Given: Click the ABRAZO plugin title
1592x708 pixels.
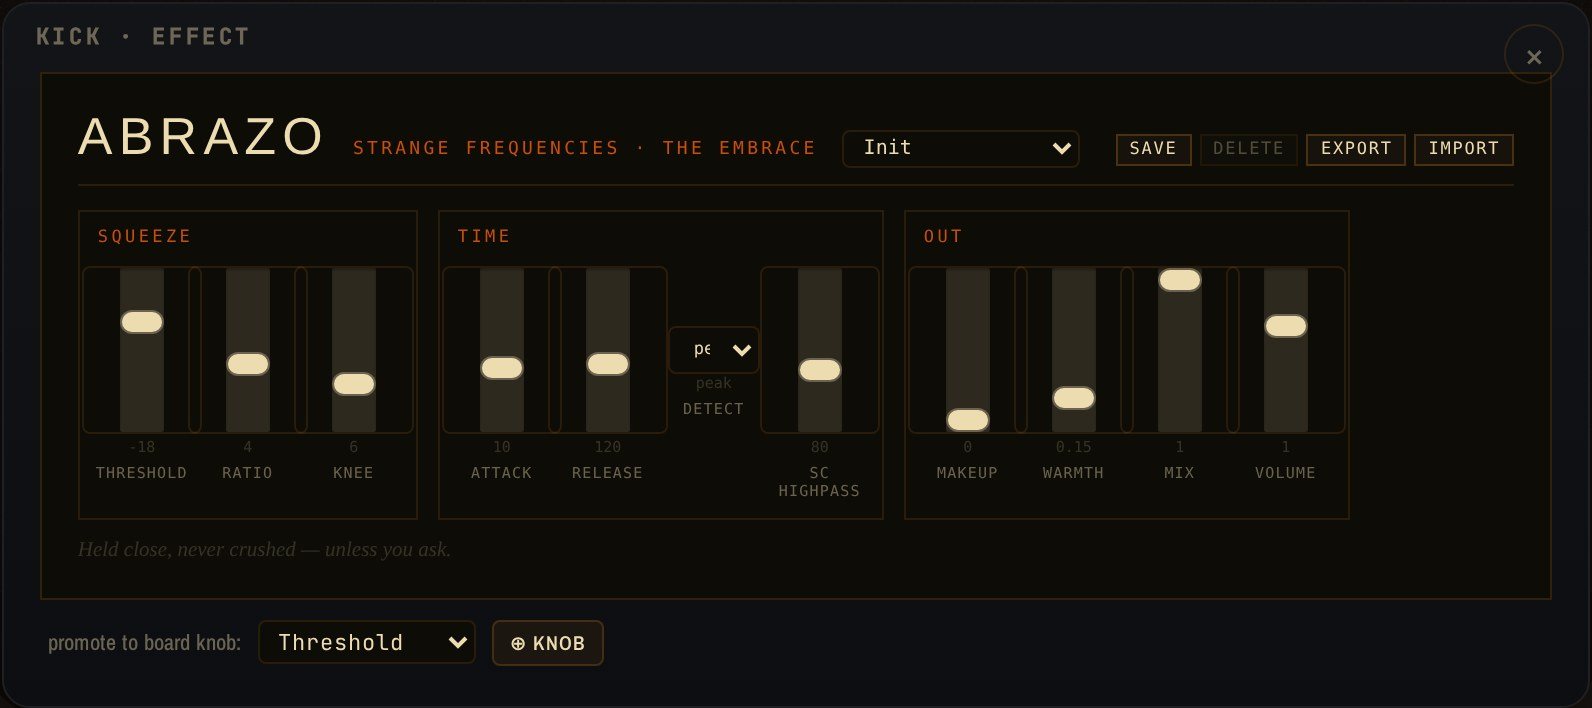Looking at the screenshot, I should pyautogui.click(x=201, y=137).
